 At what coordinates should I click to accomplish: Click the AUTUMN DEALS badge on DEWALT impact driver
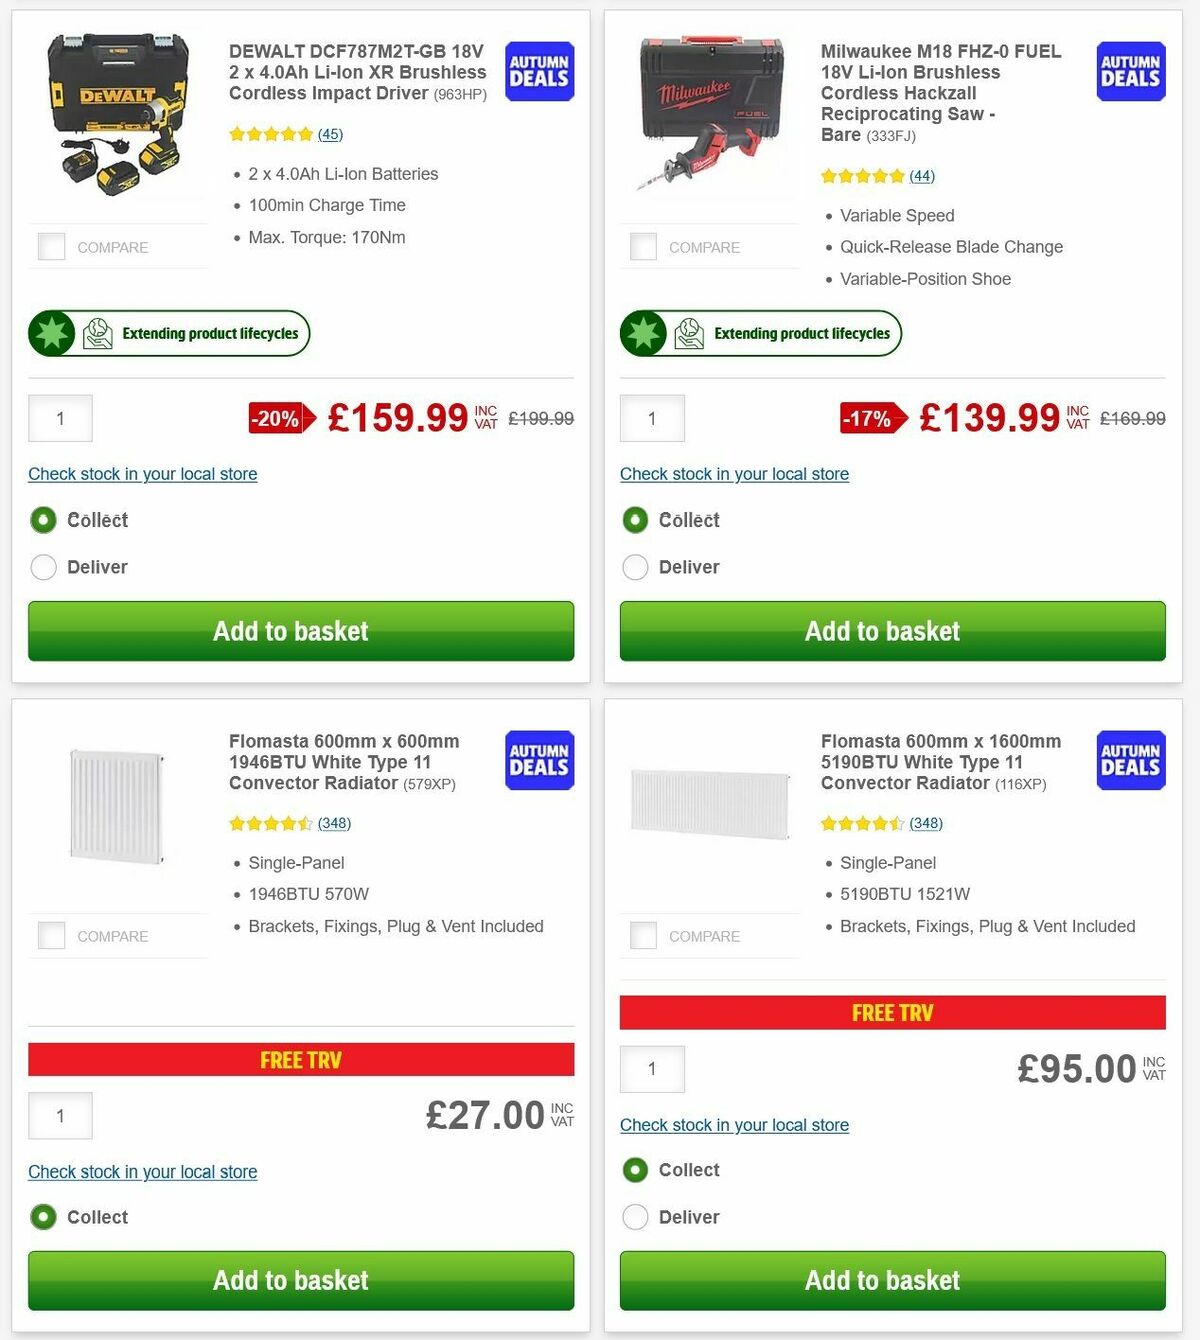coord(538,71)
